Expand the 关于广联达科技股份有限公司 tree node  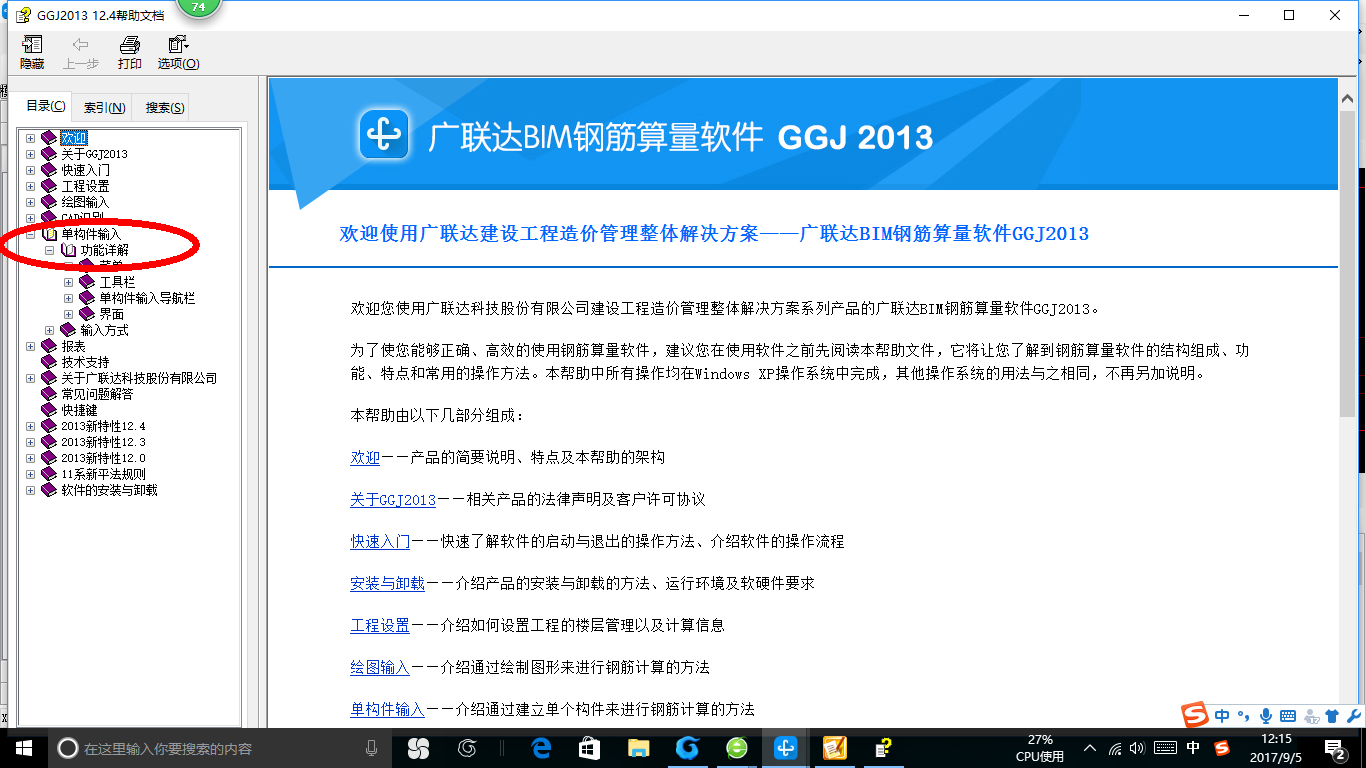pyautogui.click(x=30, y=378)
